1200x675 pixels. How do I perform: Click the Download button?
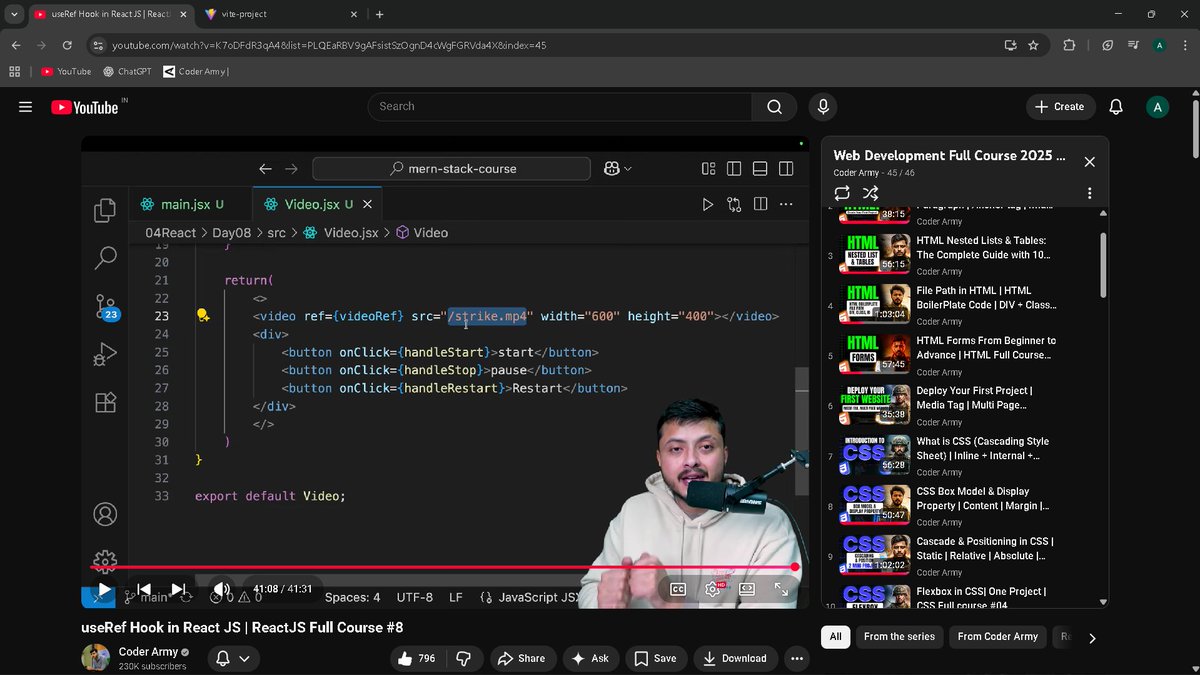click(735, 658)
